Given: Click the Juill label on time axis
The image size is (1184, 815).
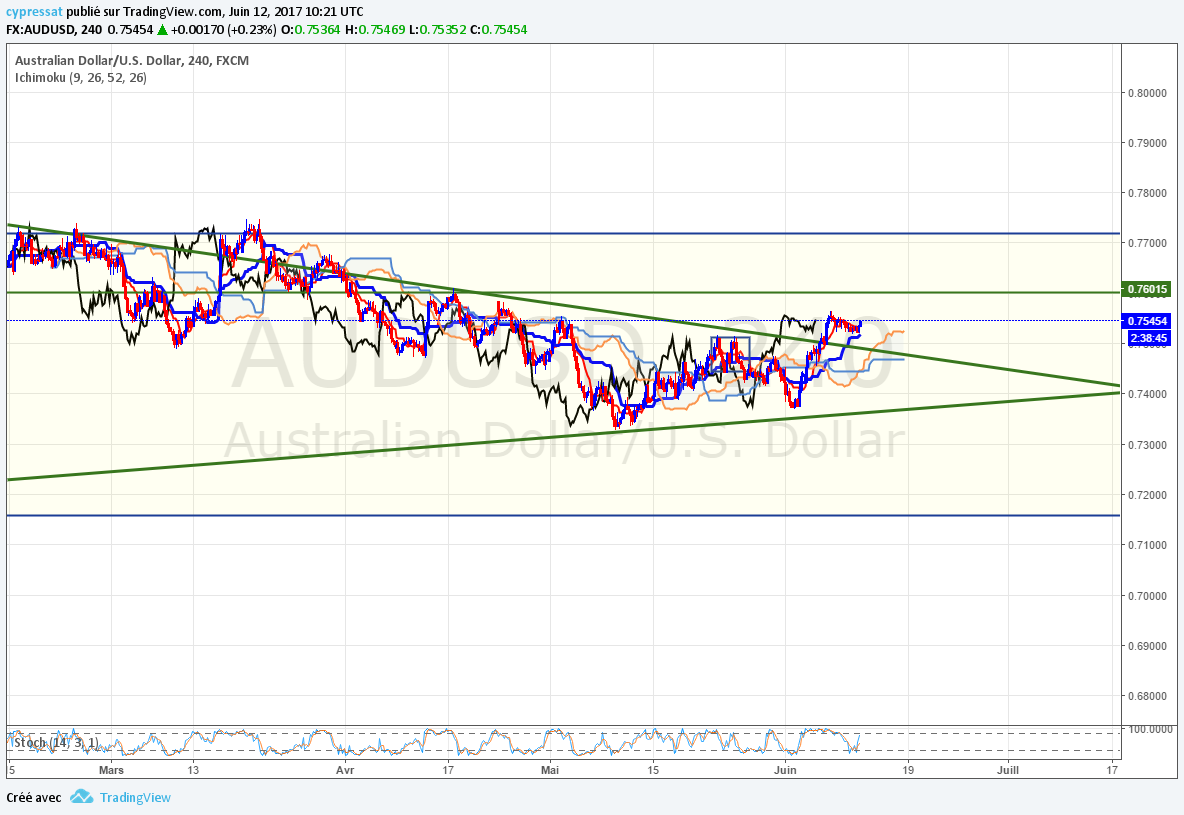Looking at the screenshot, I should tap(1008, 770).
